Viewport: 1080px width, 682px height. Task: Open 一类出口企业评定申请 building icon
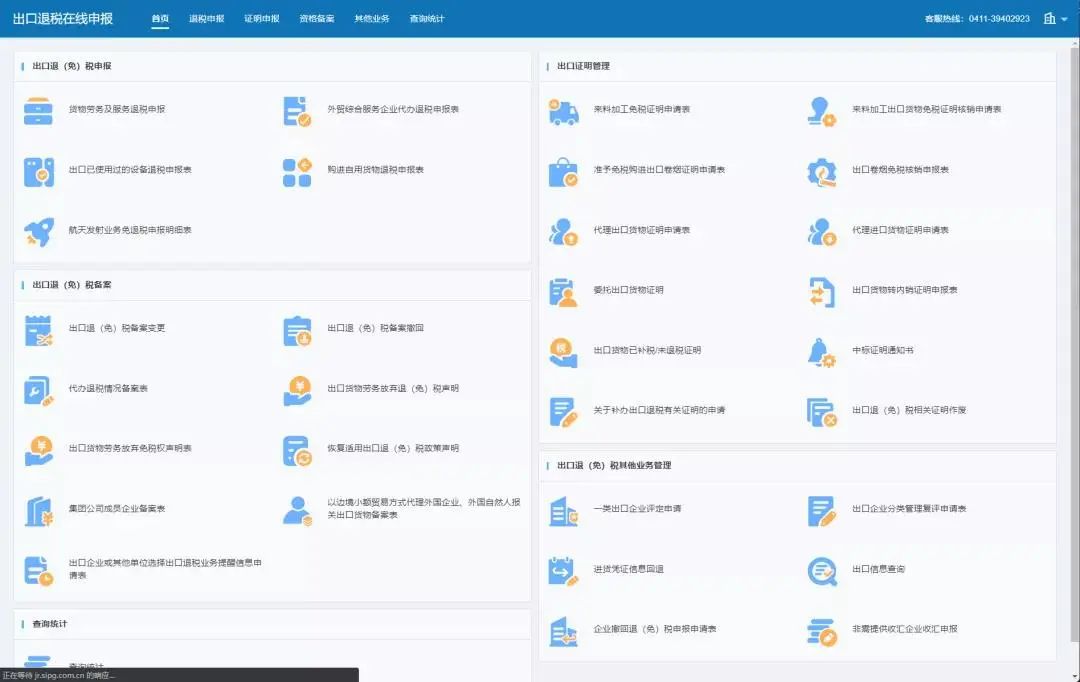[563, 511]
